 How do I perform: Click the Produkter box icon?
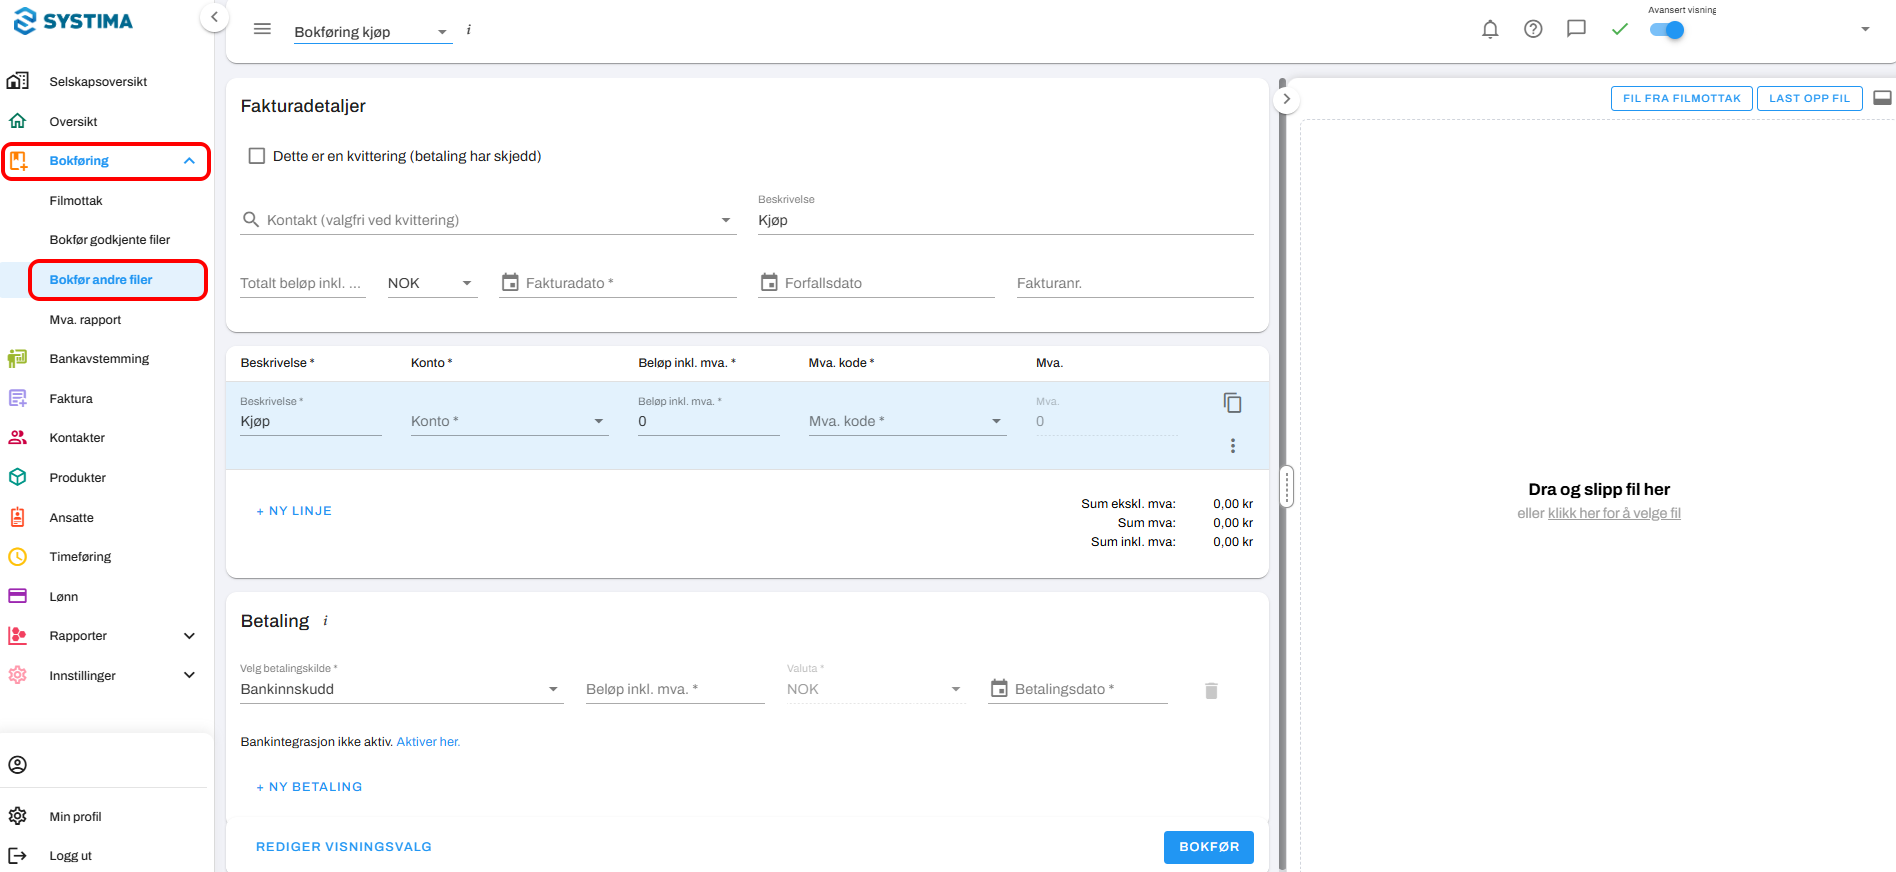point(17,478)
